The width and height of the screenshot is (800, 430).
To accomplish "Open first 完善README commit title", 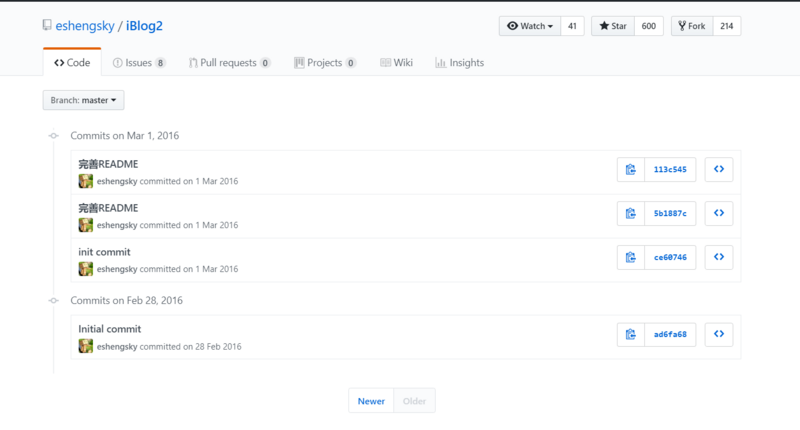I will click(108, 164).
